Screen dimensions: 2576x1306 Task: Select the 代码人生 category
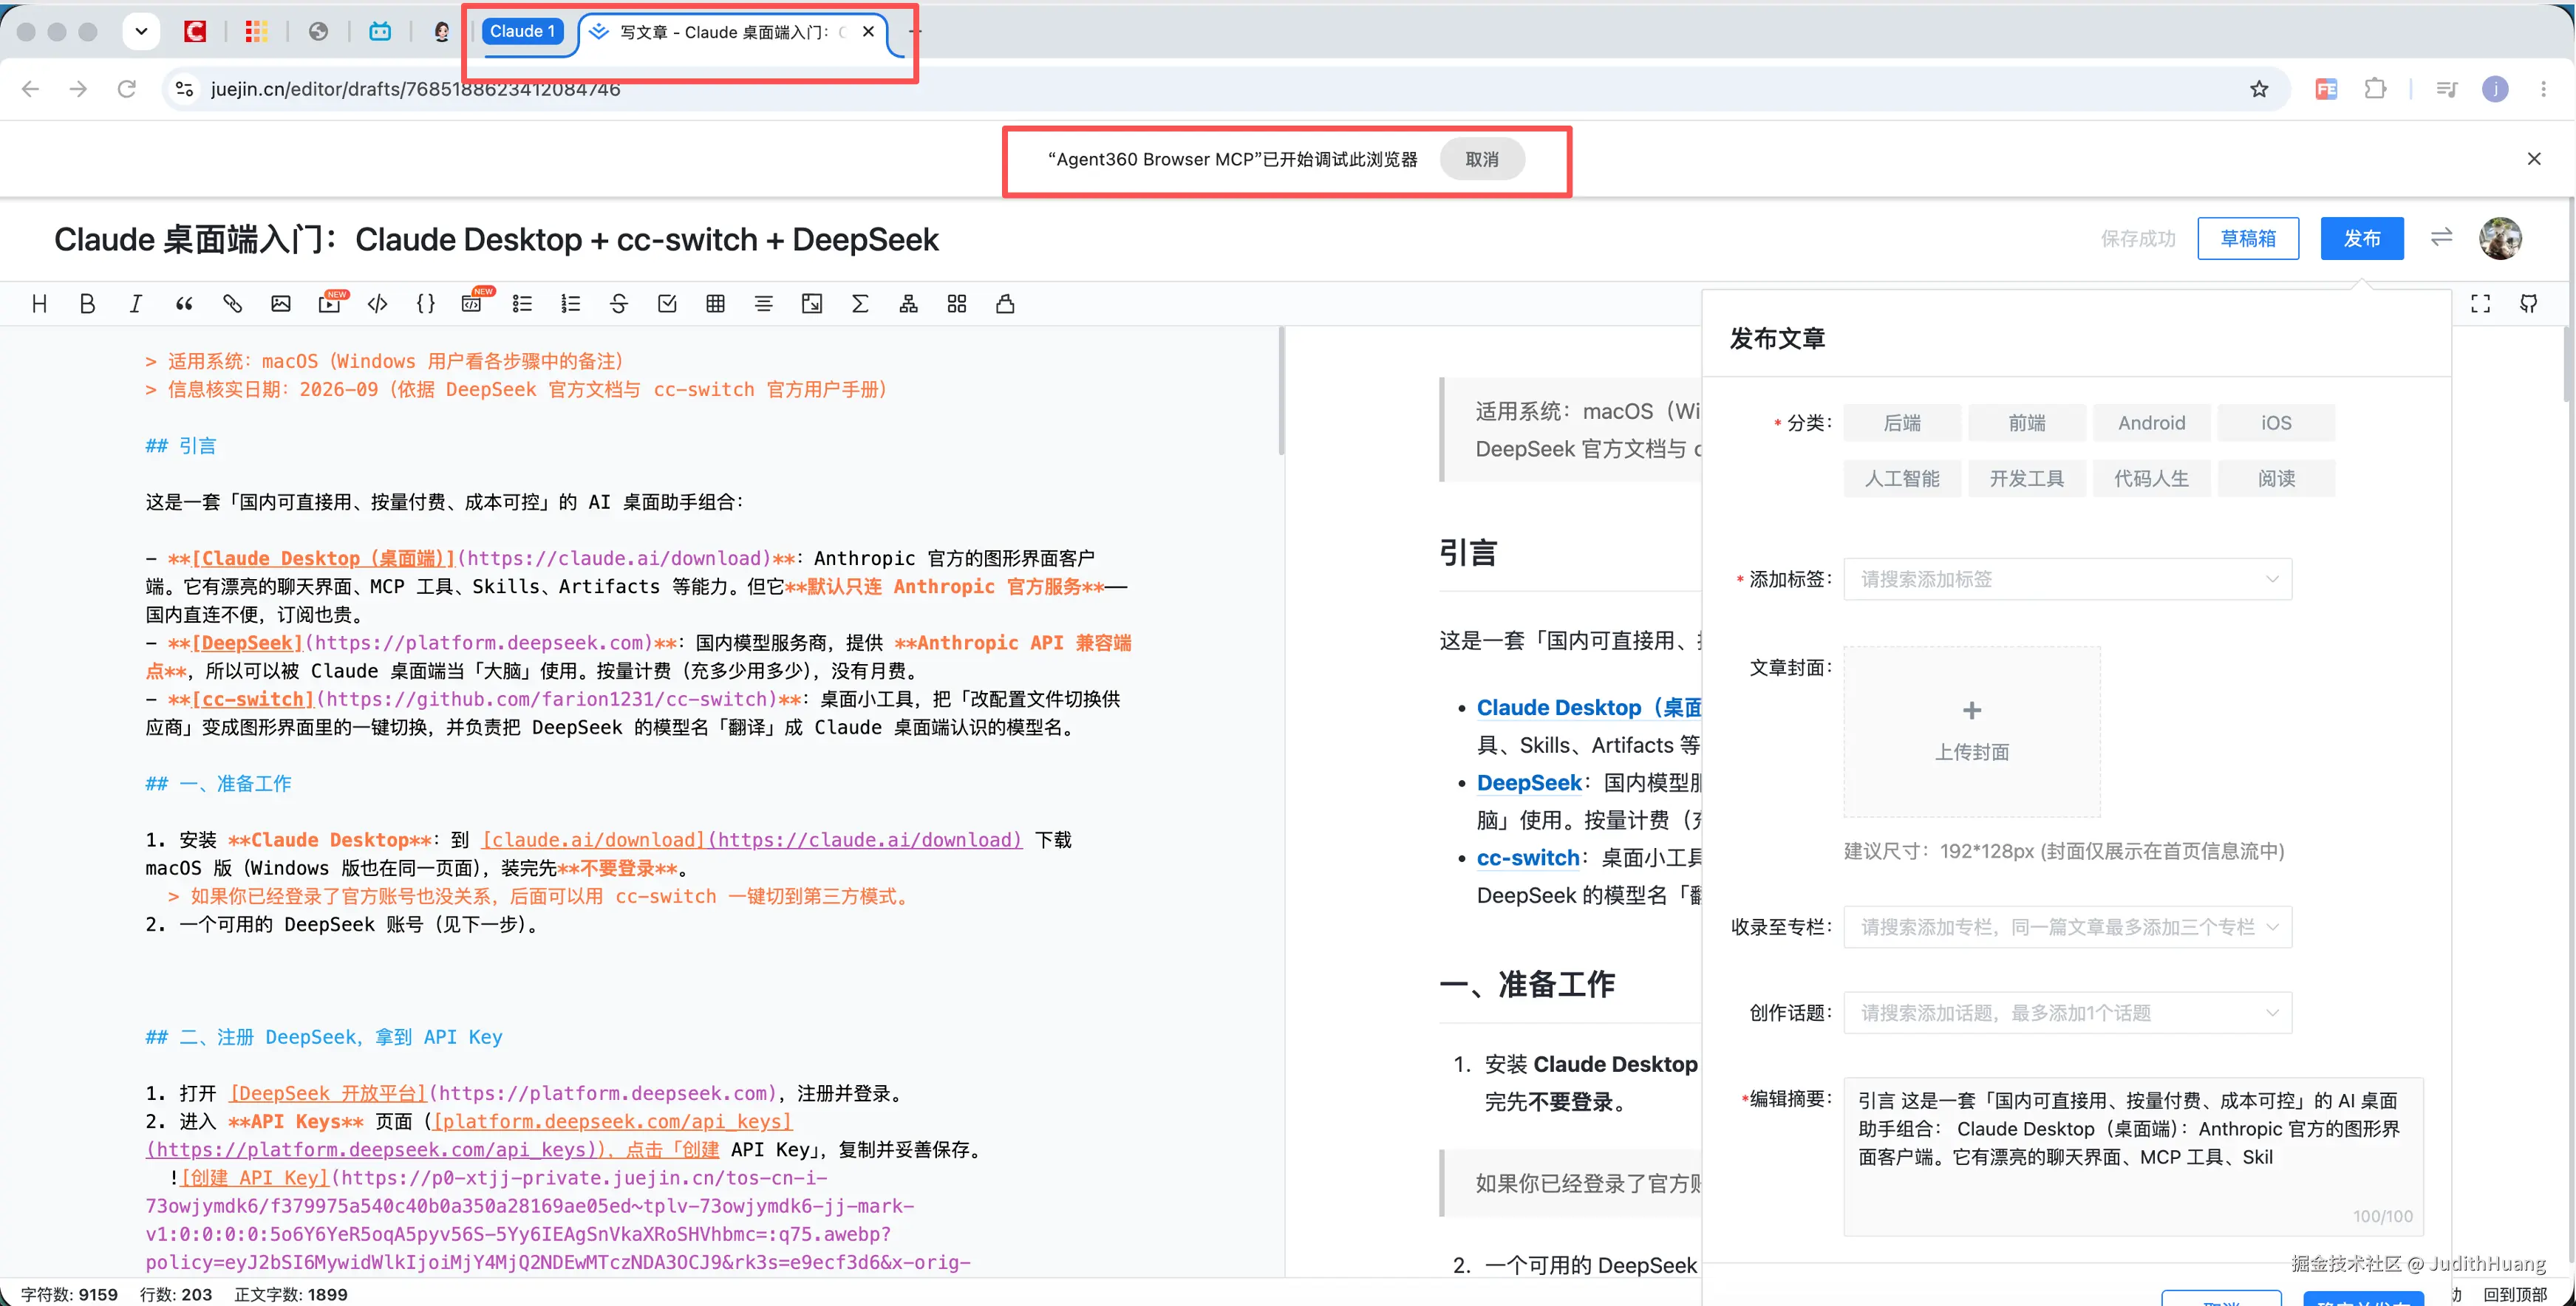click(x=2151, y=479)
